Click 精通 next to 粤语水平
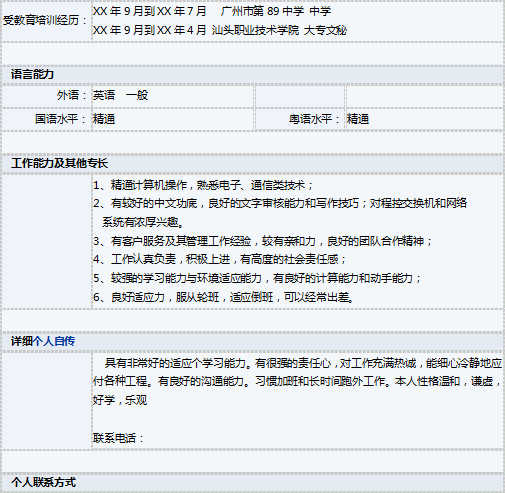The height and width of the screenshot is (493, 505). 358,119
